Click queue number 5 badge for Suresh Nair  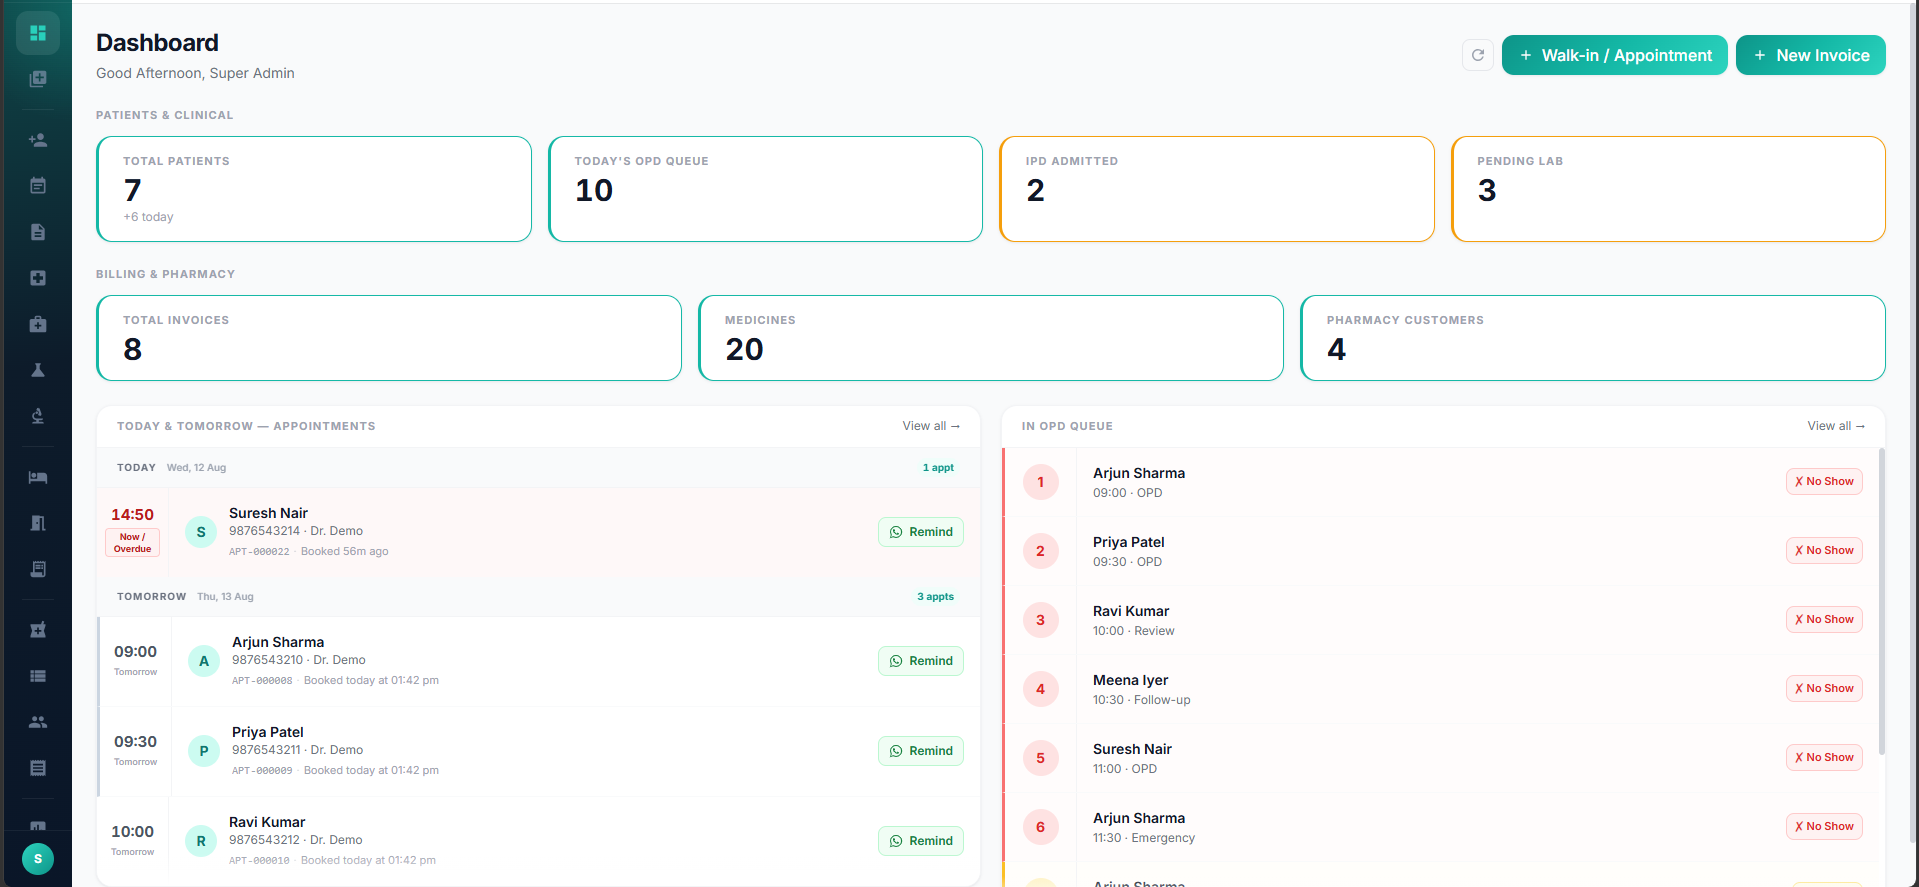tap(1040, 758)
